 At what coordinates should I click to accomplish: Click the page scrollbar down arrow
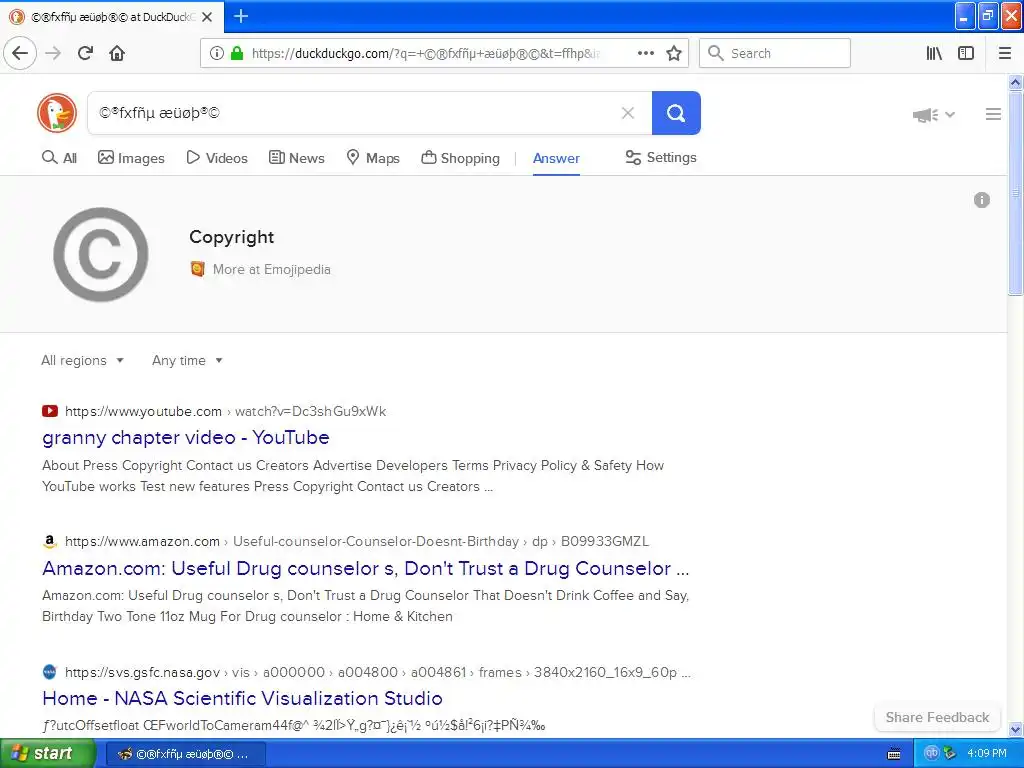(x=1015, y=729)
